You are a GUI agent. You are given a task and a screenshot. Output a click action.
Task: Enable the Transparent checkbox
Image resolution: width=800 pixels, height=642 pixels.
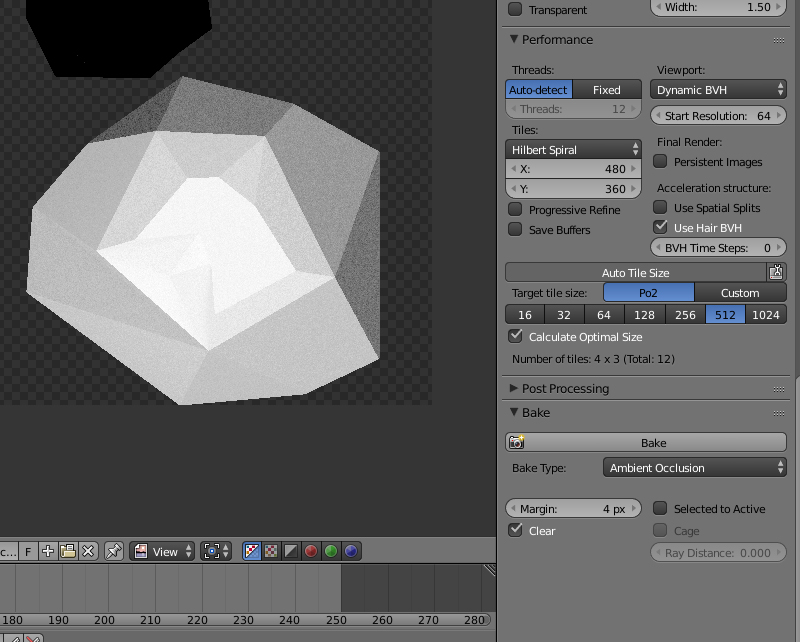tap(515, 9)
